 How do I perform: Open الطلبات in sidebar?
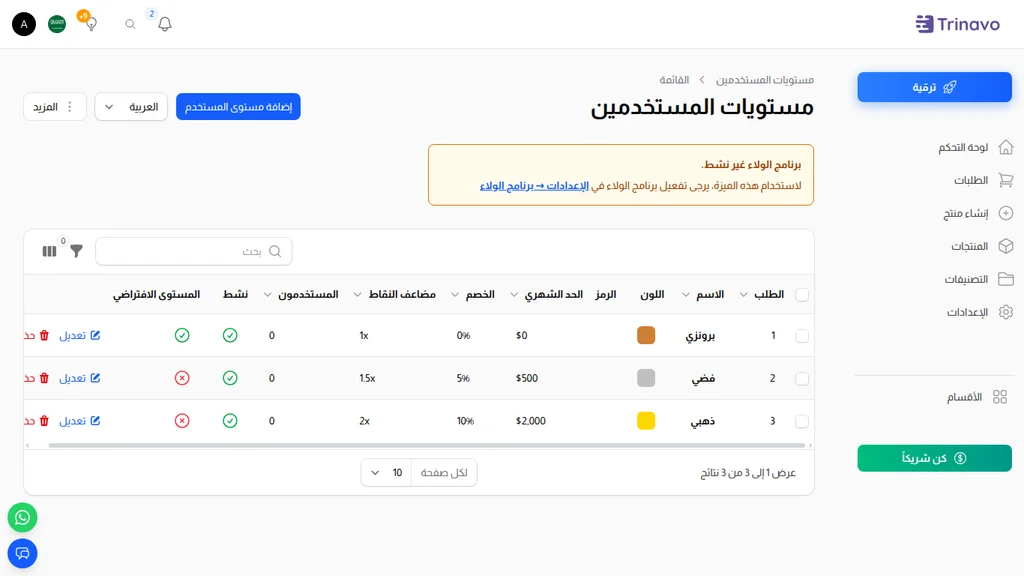coord(984,180)
